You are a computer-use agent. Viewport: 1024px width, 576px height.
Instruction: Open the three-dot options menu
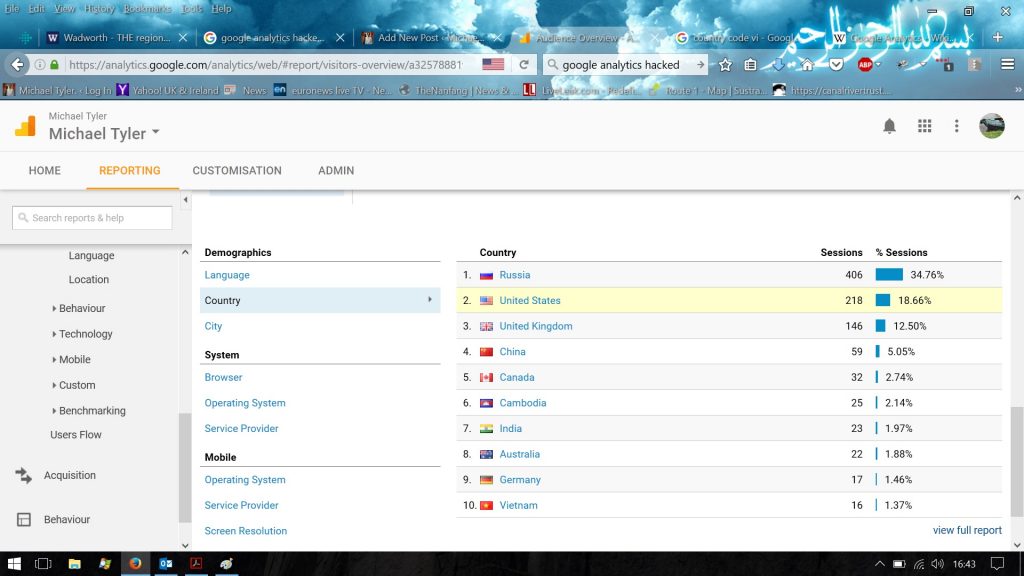click(x=957, y=126)
